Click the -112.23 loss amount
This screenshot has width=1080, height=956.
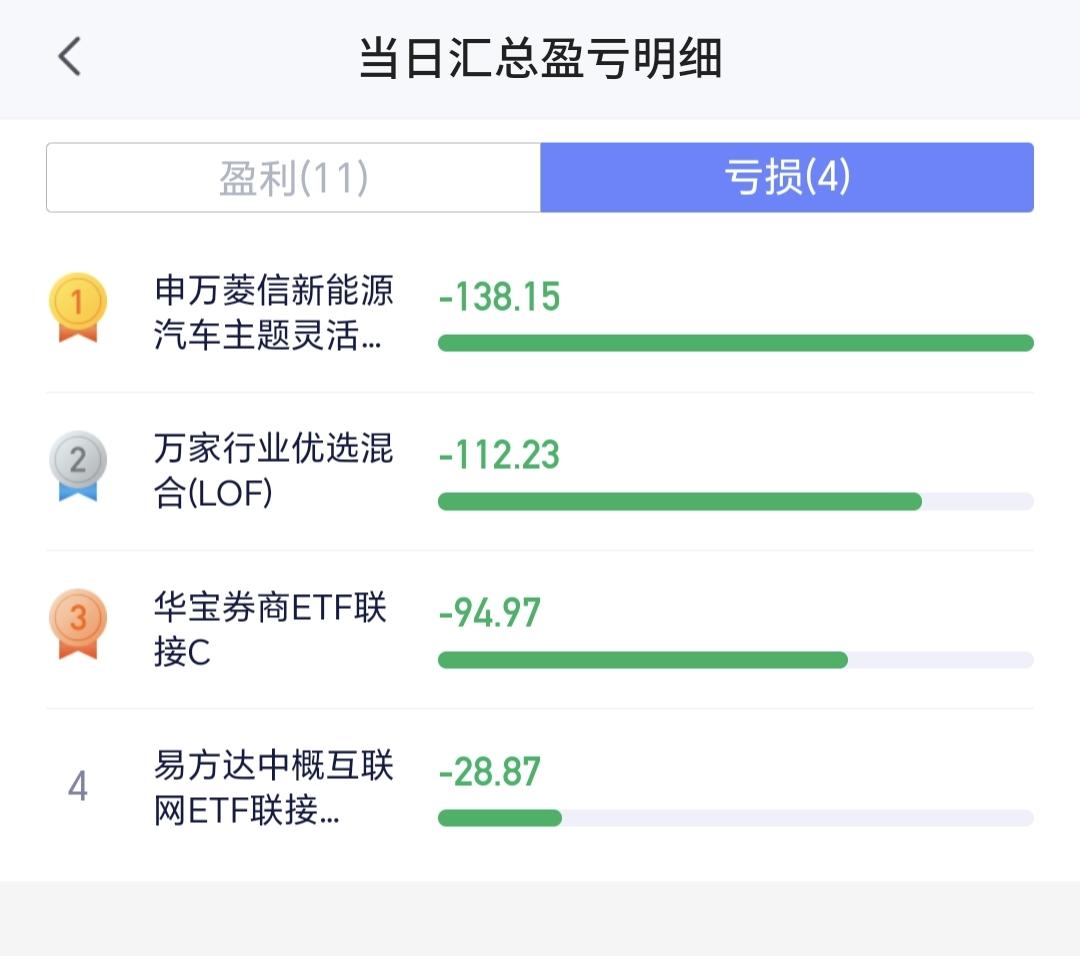click(499, 455)
